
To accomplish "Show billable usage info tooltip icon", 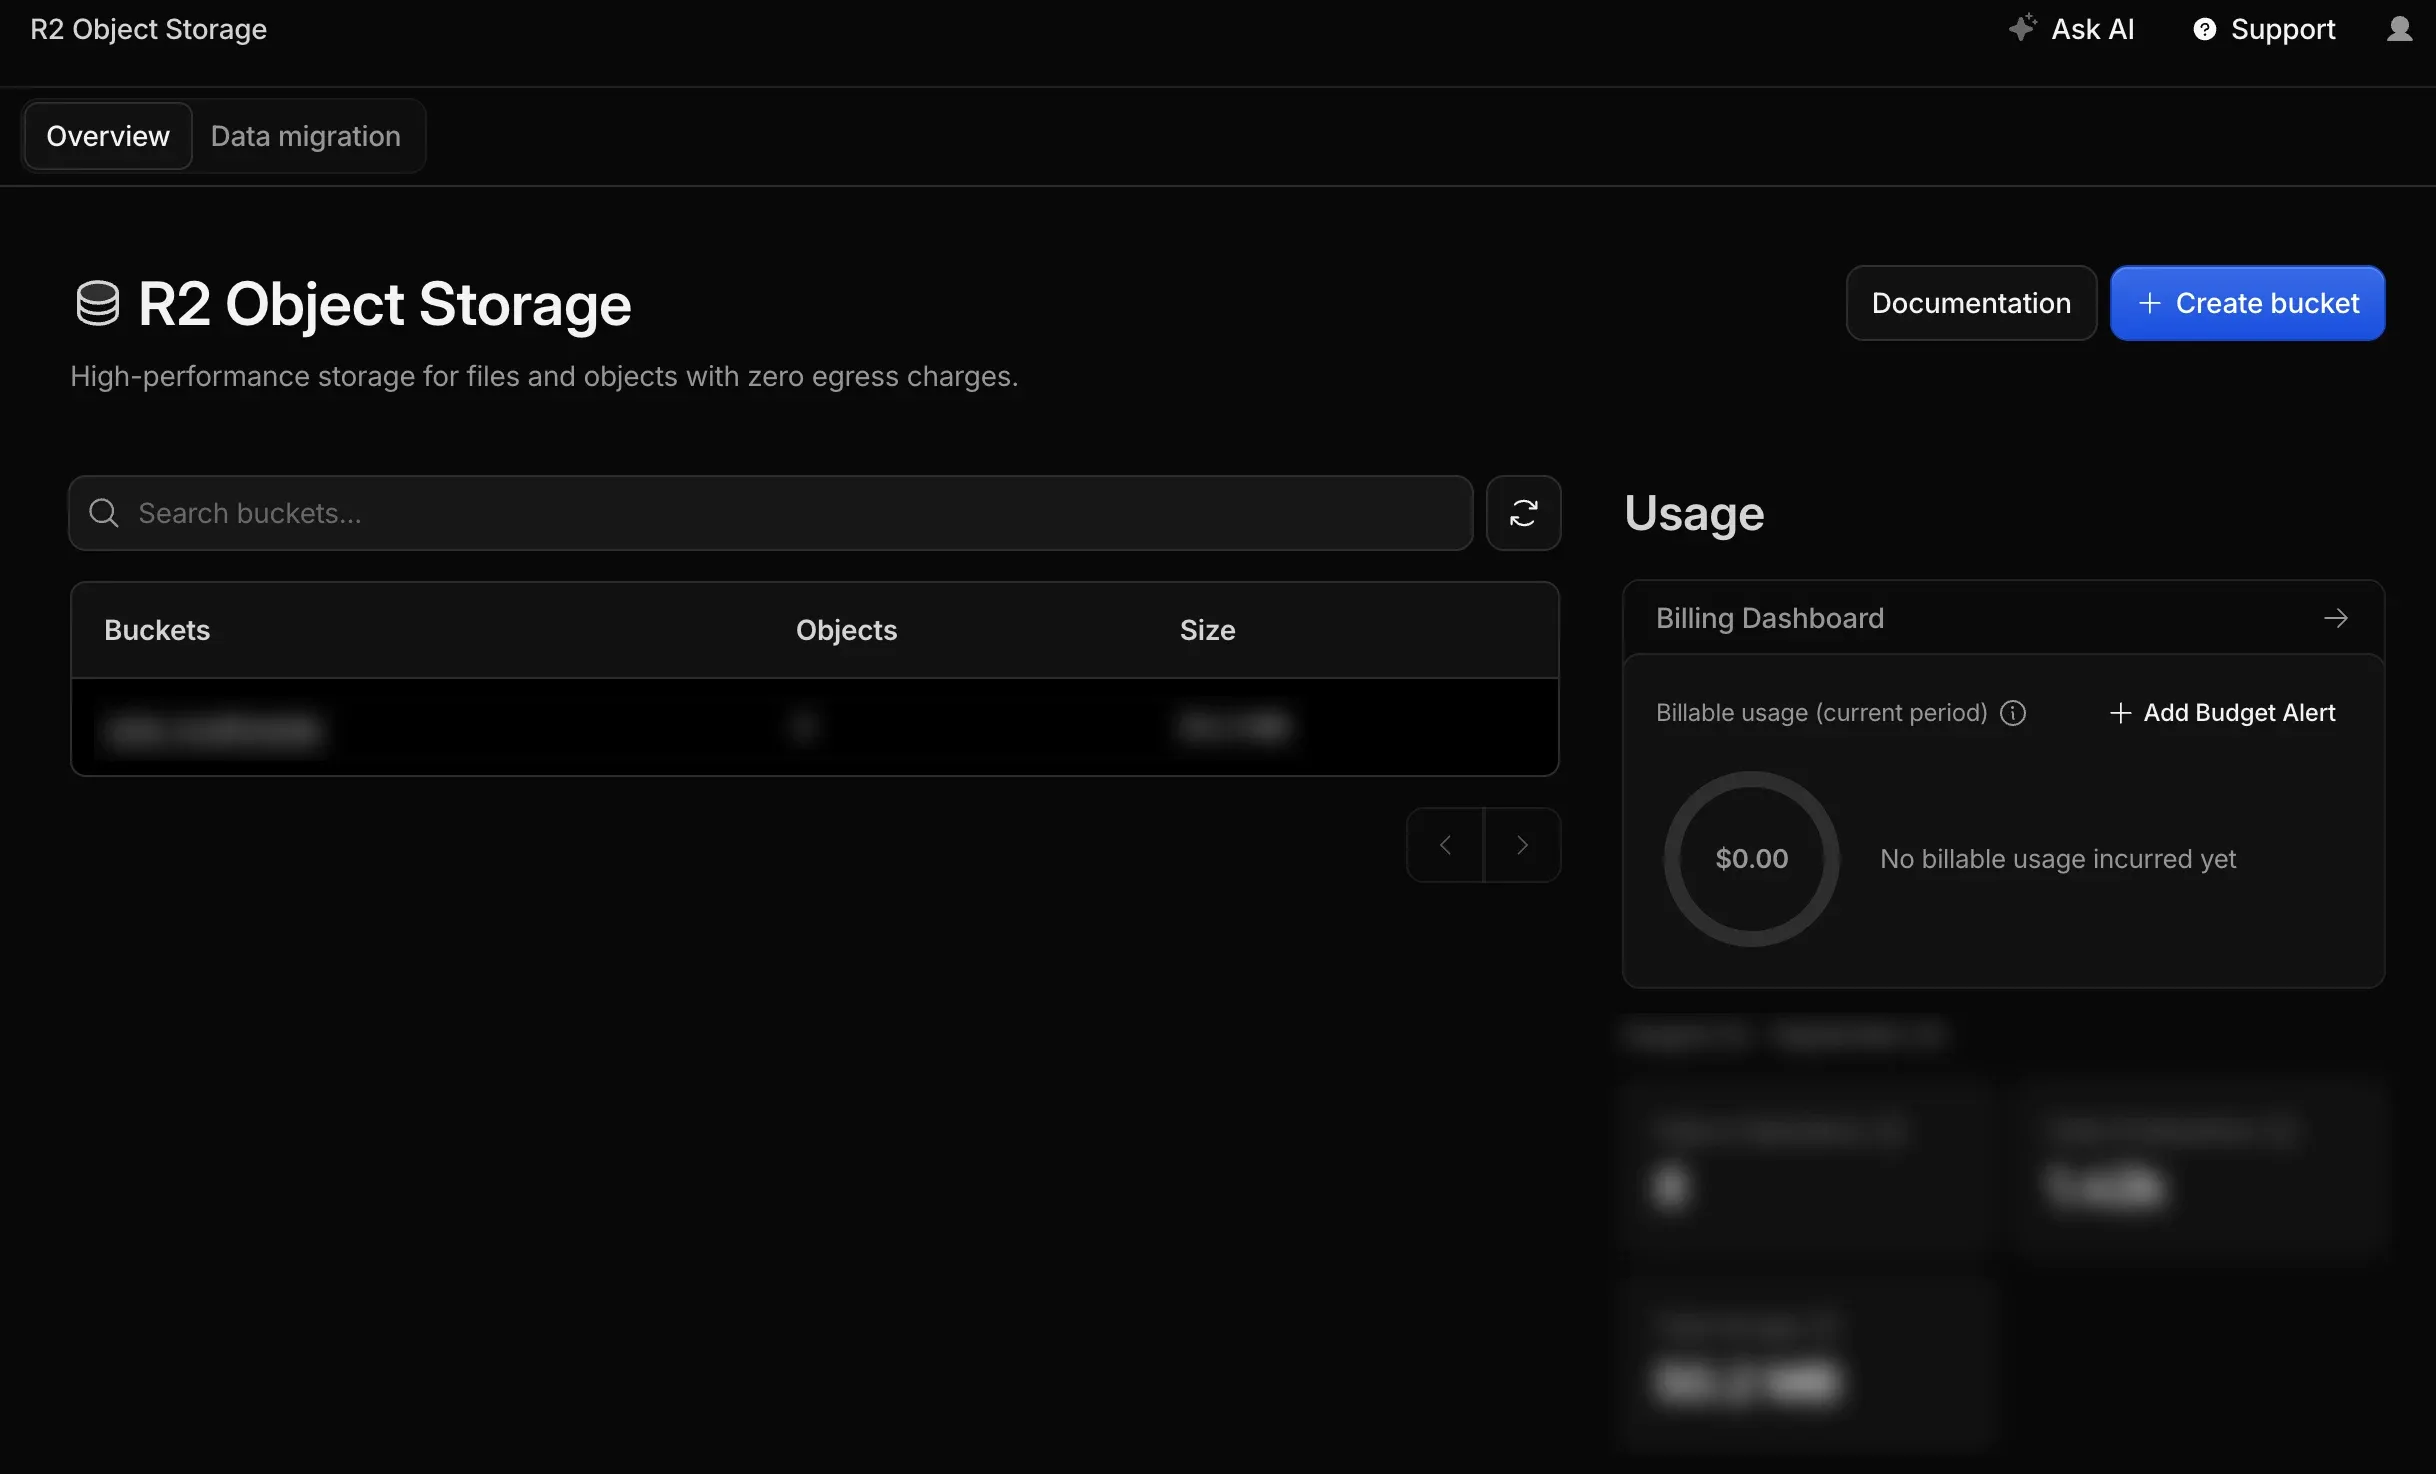I will point(2012,713).
